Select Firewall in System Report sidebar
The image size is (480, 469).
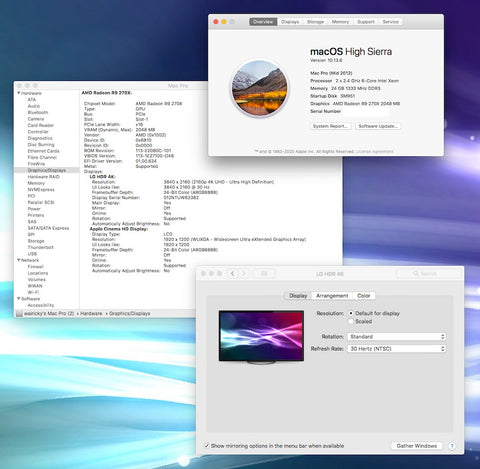pos(36,267)
